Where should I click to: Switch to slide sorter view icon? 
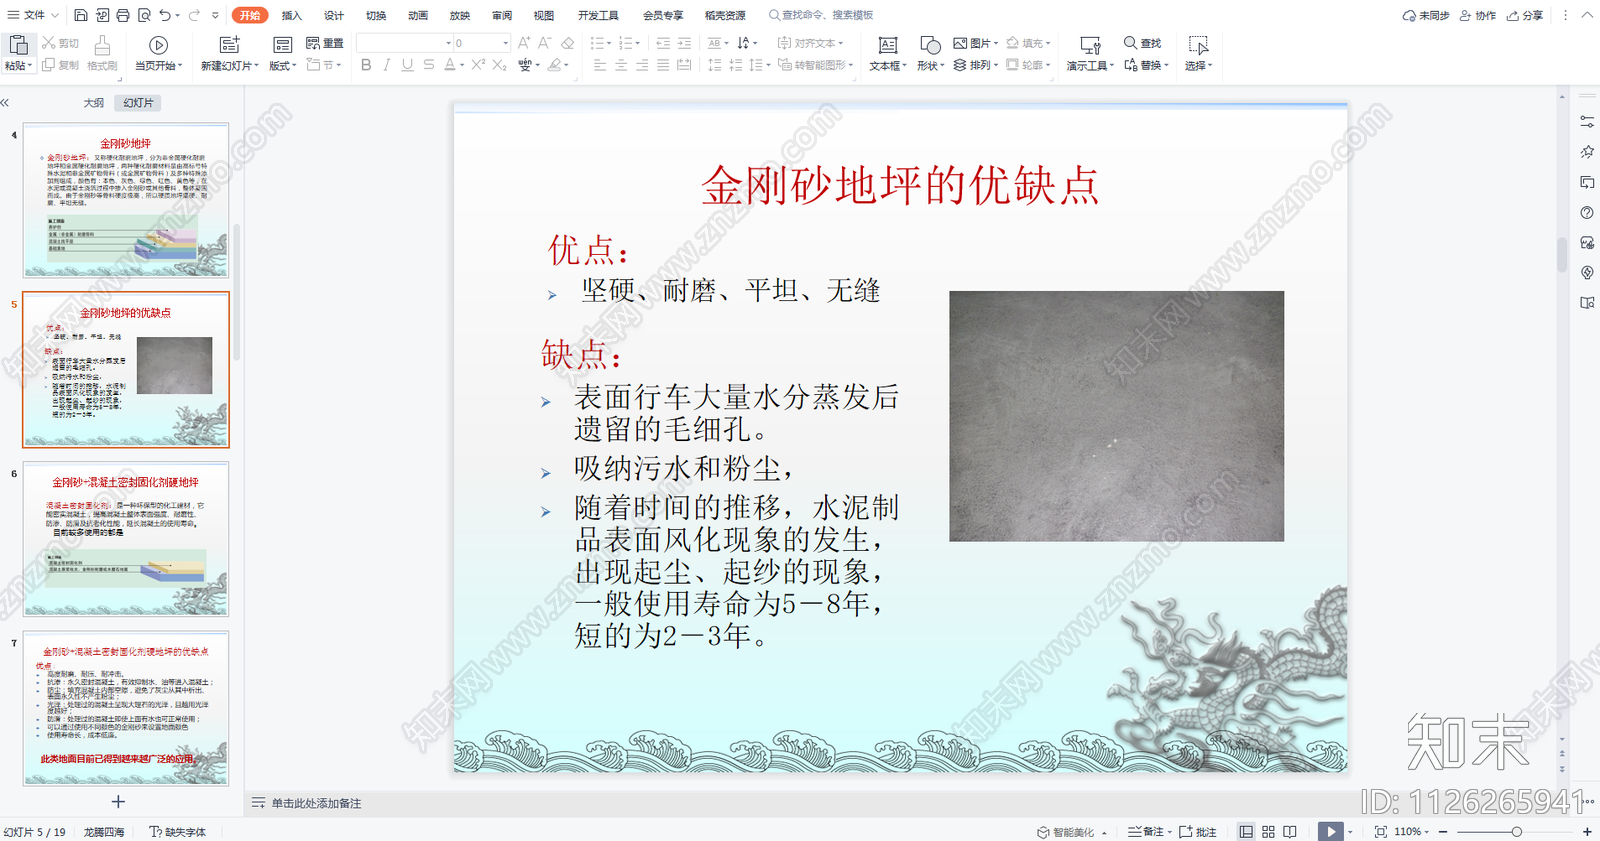(1268, 832)
